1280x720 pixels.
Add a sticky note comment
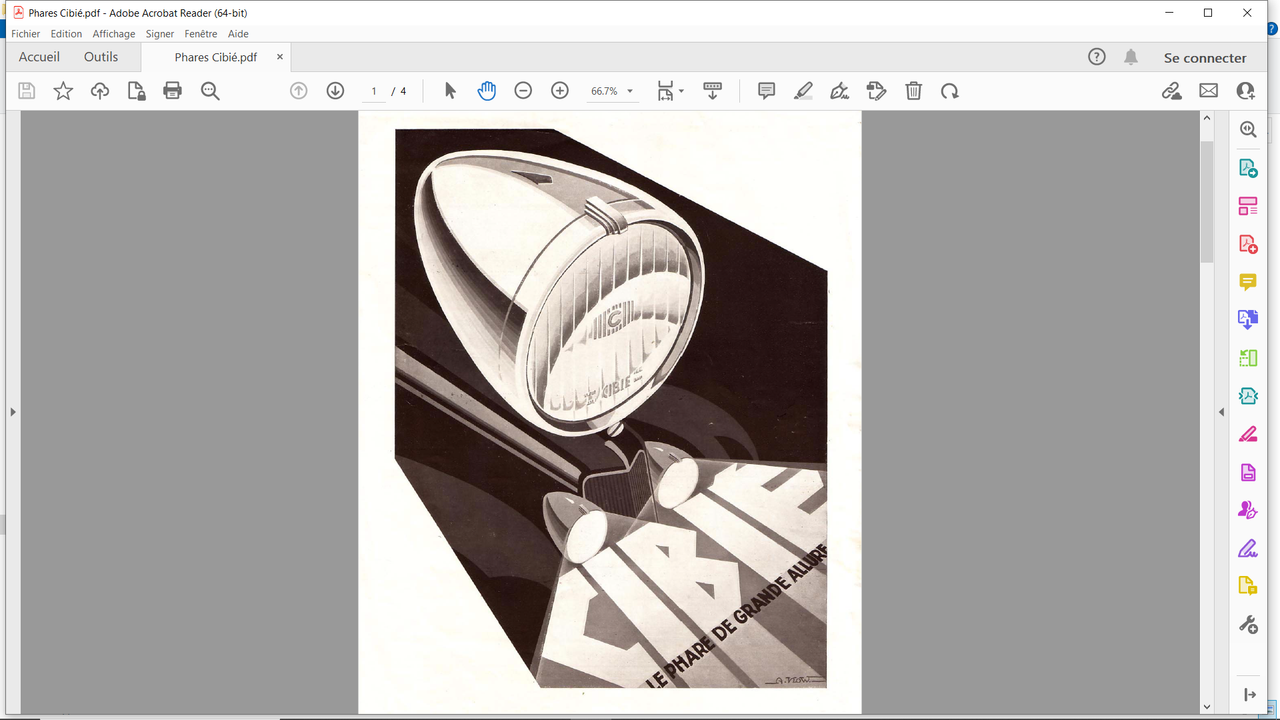click(x=767, y=91)
